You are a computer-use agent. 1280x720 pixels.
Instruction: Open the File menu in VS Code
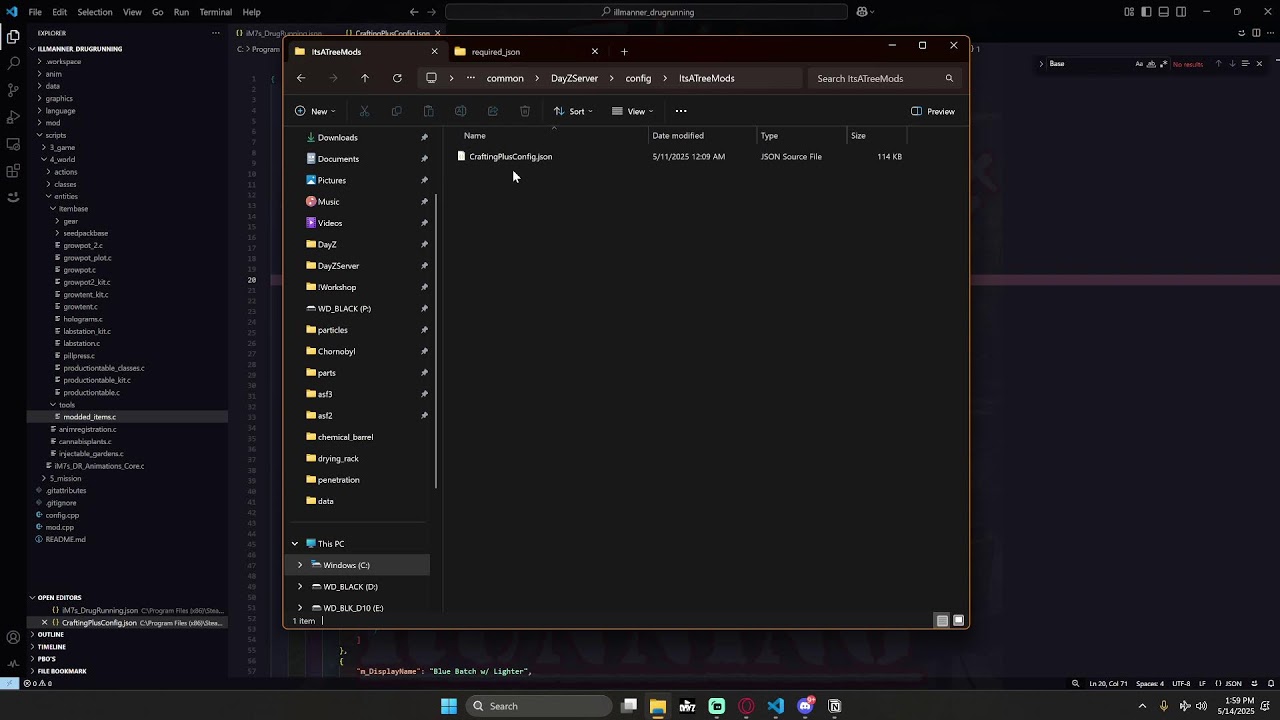point(35,12)
